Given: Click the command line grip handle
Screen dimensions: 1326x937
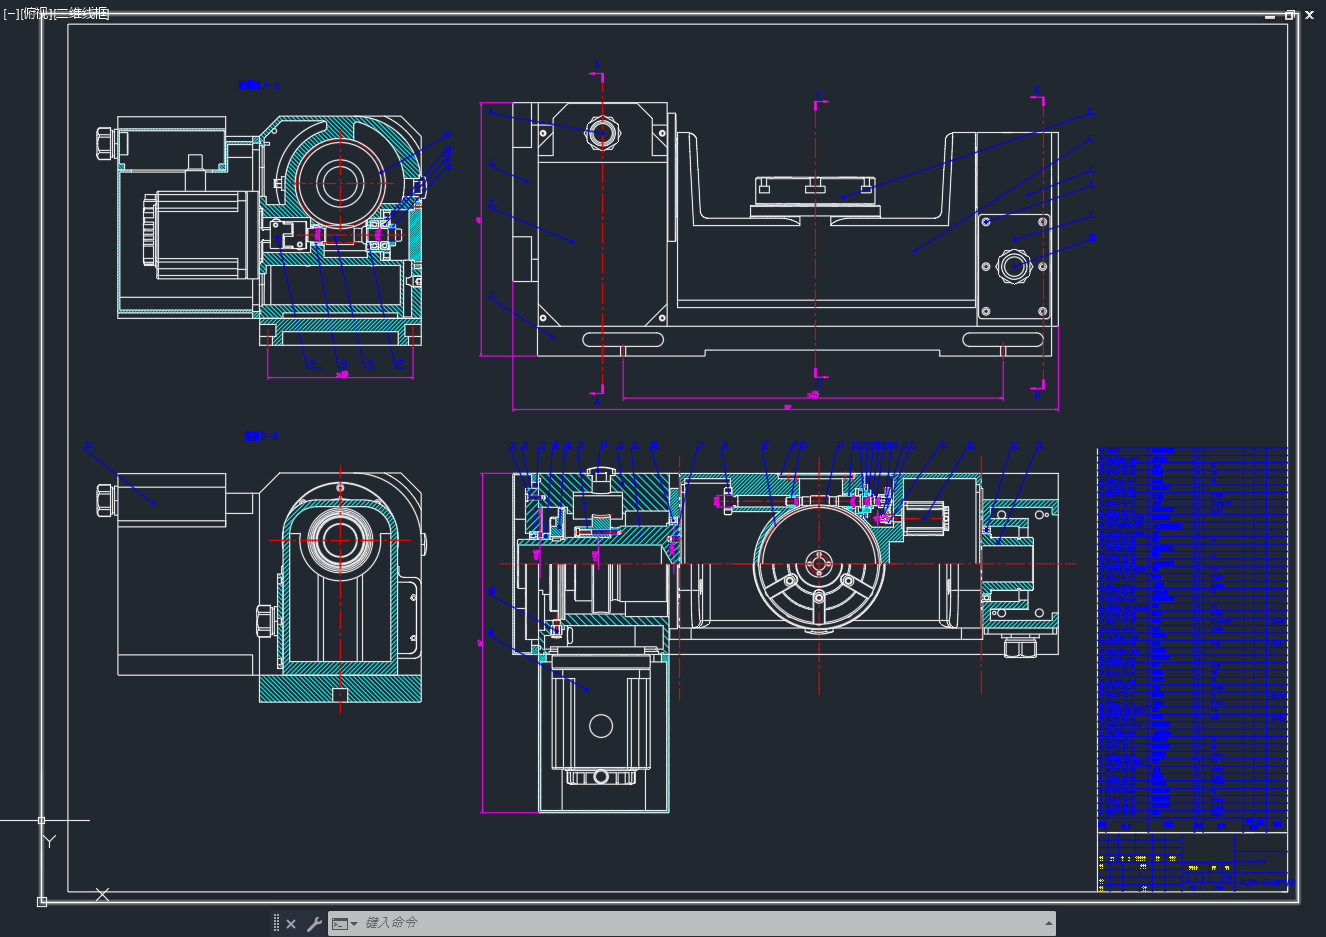Looking at the screenshot, I should click(x=276, y=923).
